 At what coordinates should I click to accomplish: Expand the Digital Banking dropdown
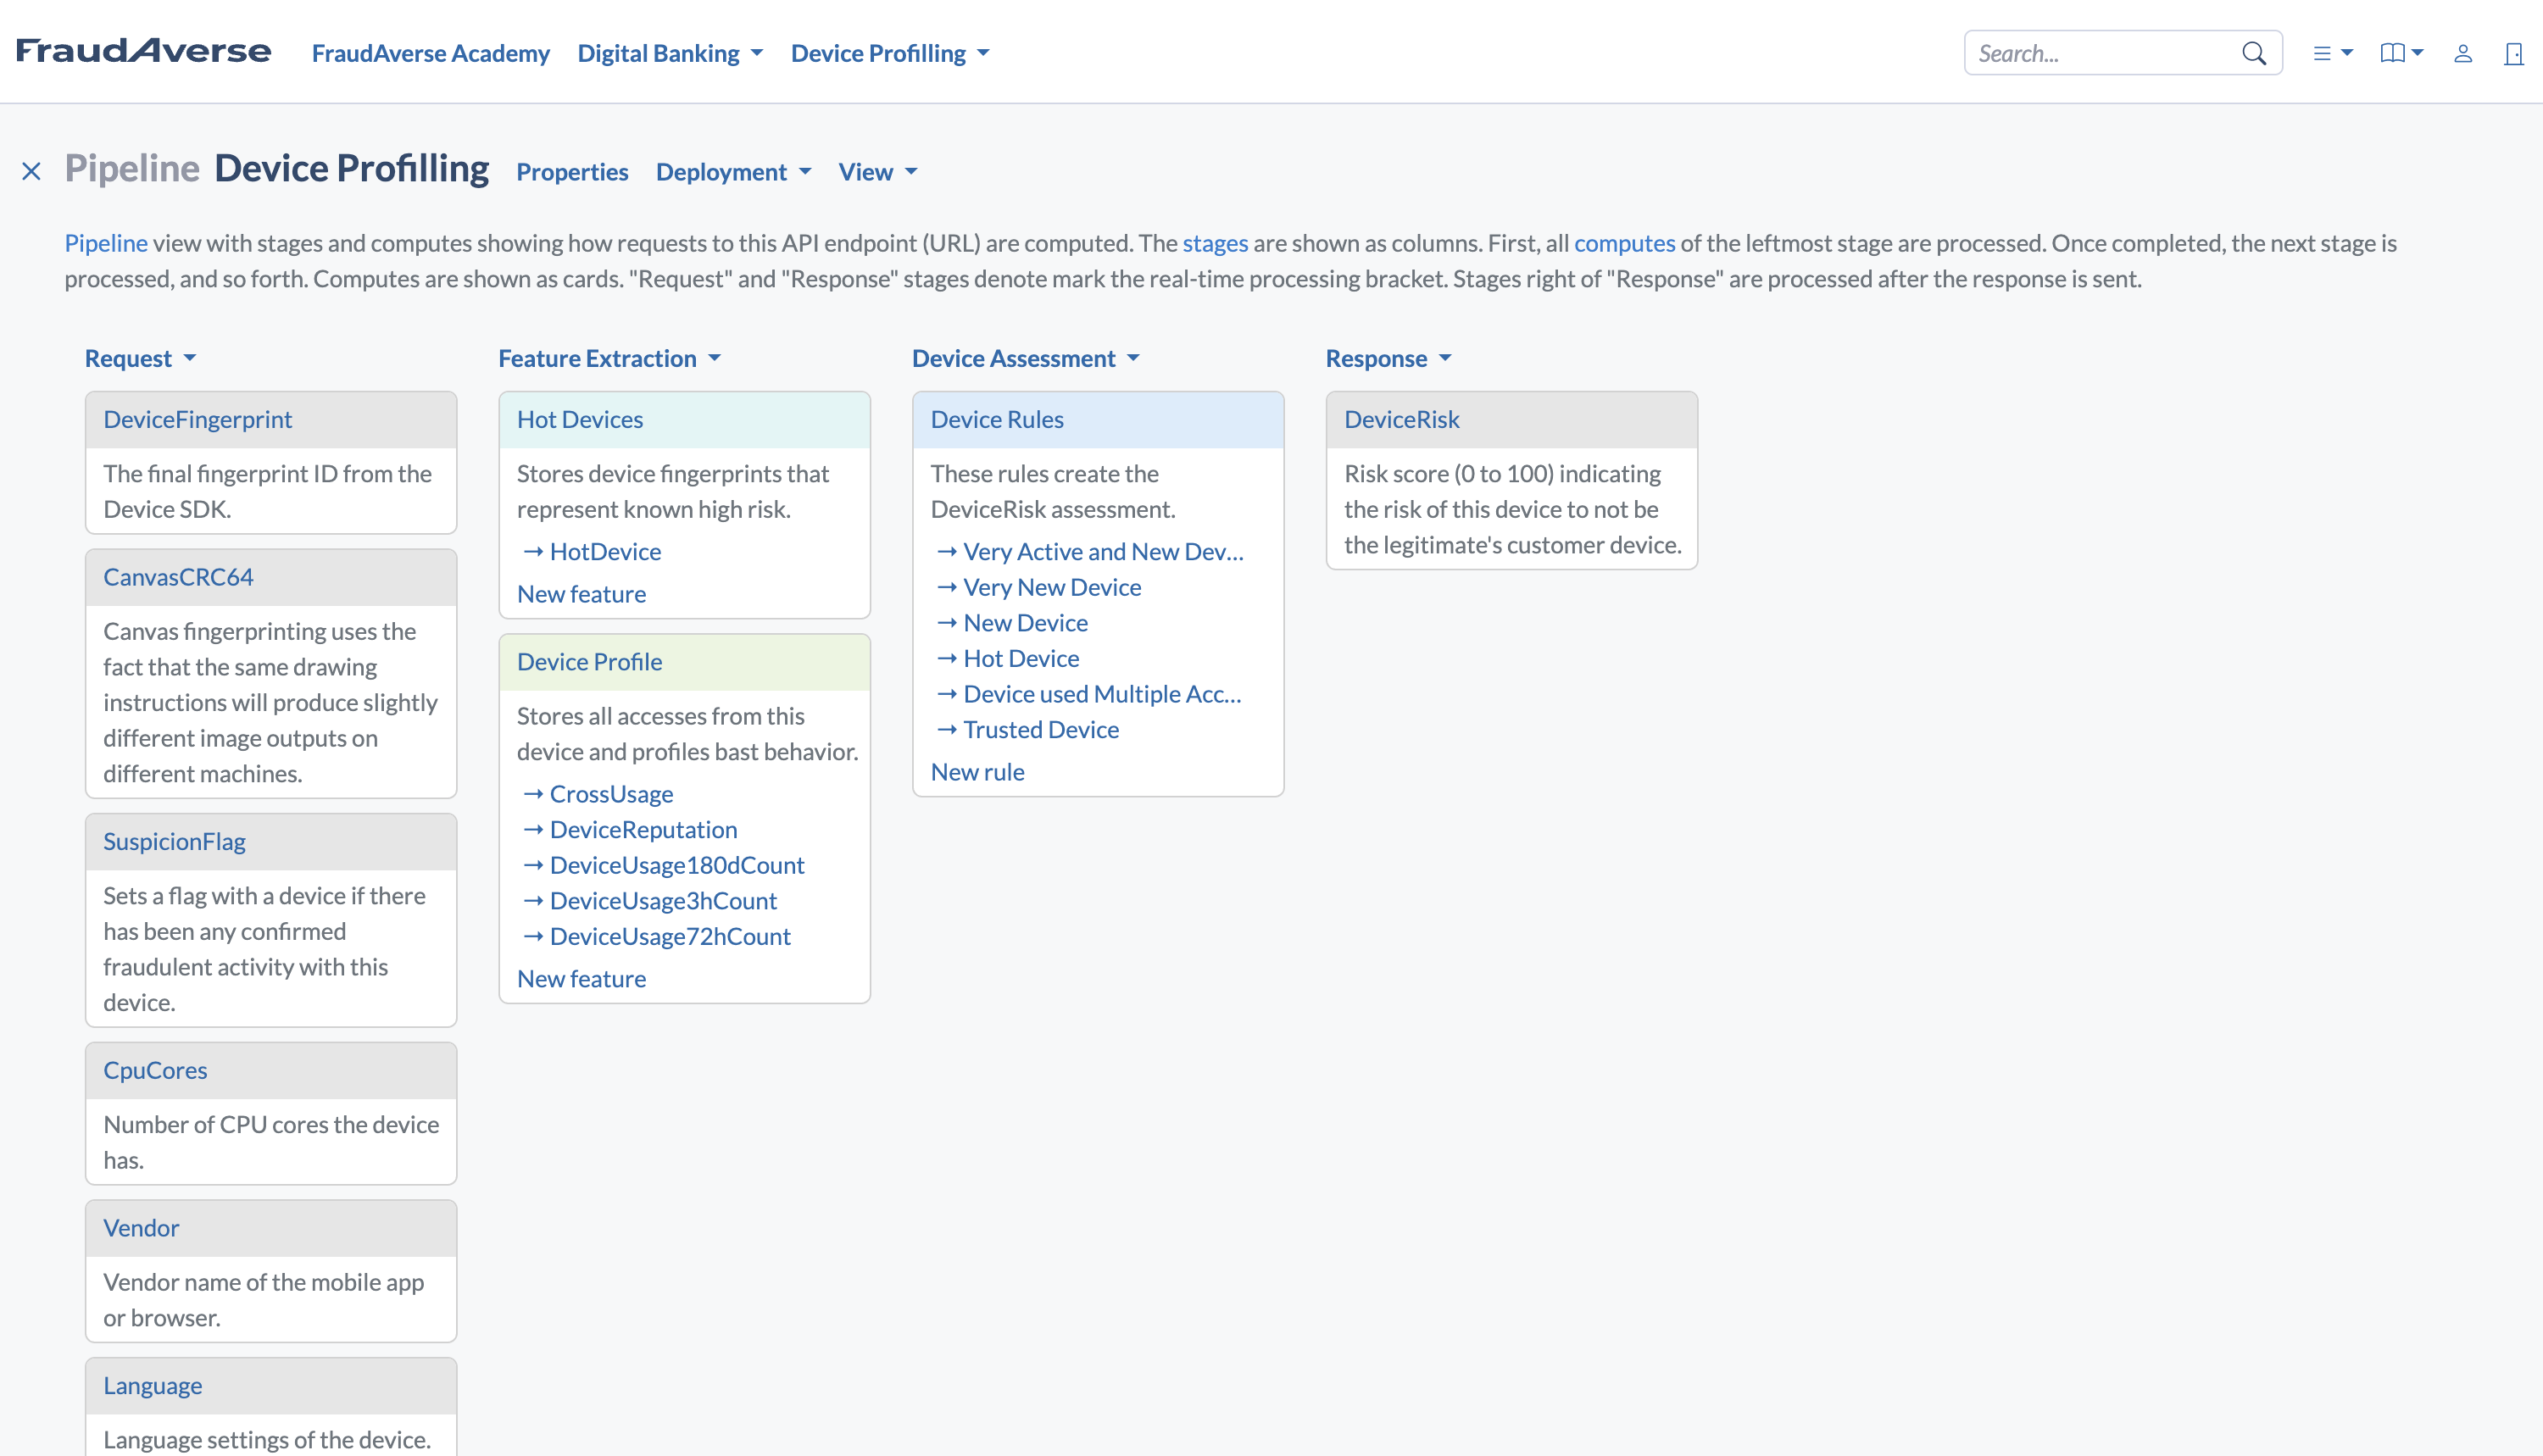[670, 53]
